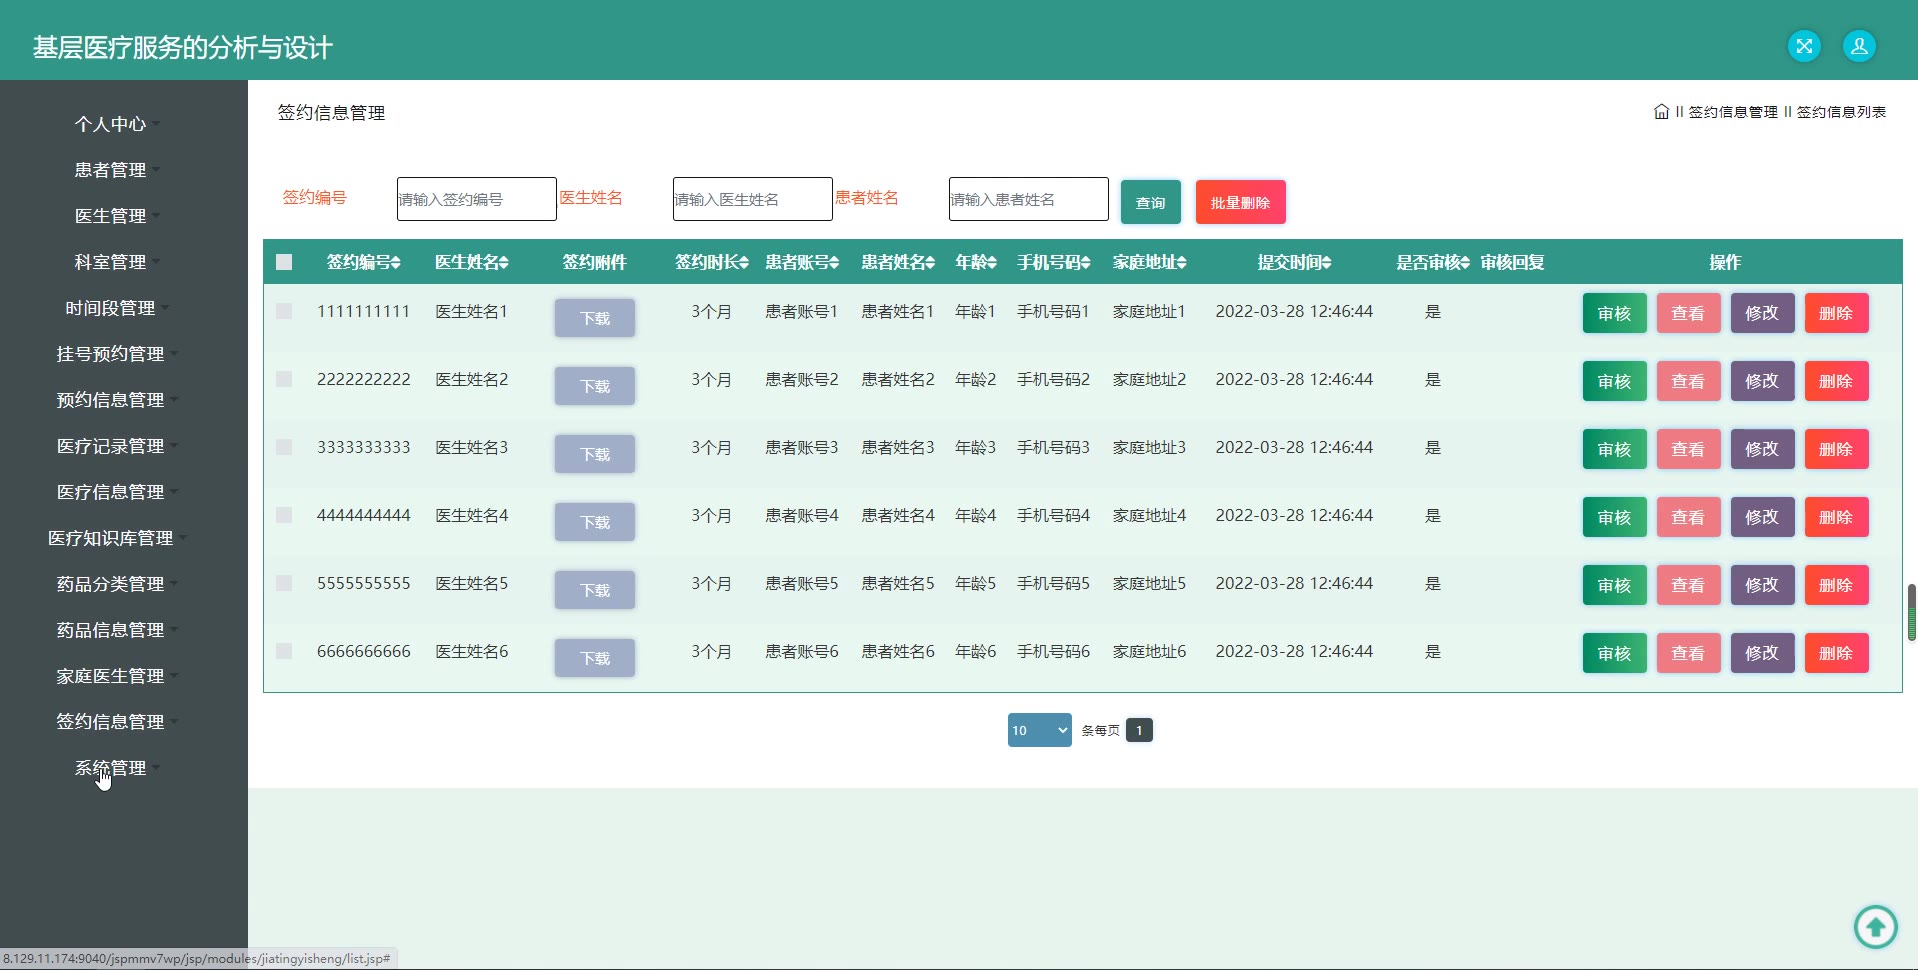Sort by 是否审核 column arrows
The width and height of the screenshot is (1918, 970).
[x=1465, y=263]
